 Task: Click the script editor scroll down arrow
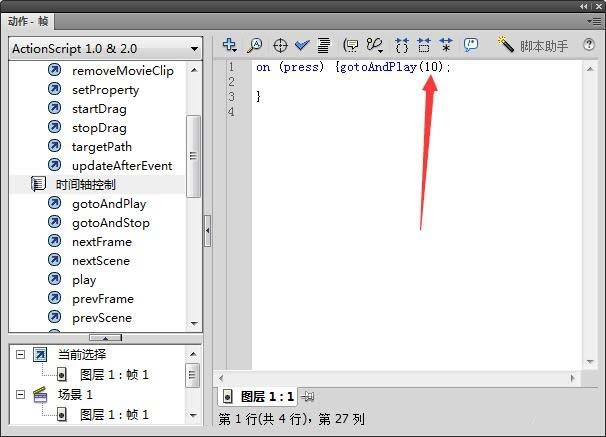pyautogui.click(x=590, y=362)
